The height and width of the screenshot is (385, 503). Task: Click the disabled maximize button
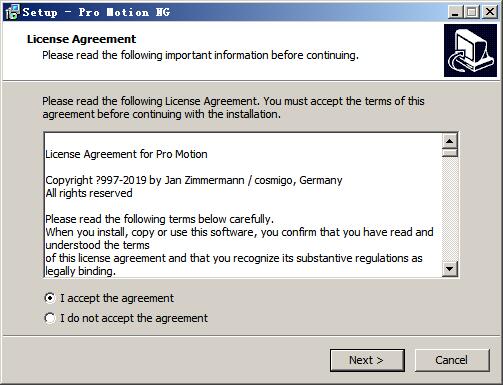[472, 12]
